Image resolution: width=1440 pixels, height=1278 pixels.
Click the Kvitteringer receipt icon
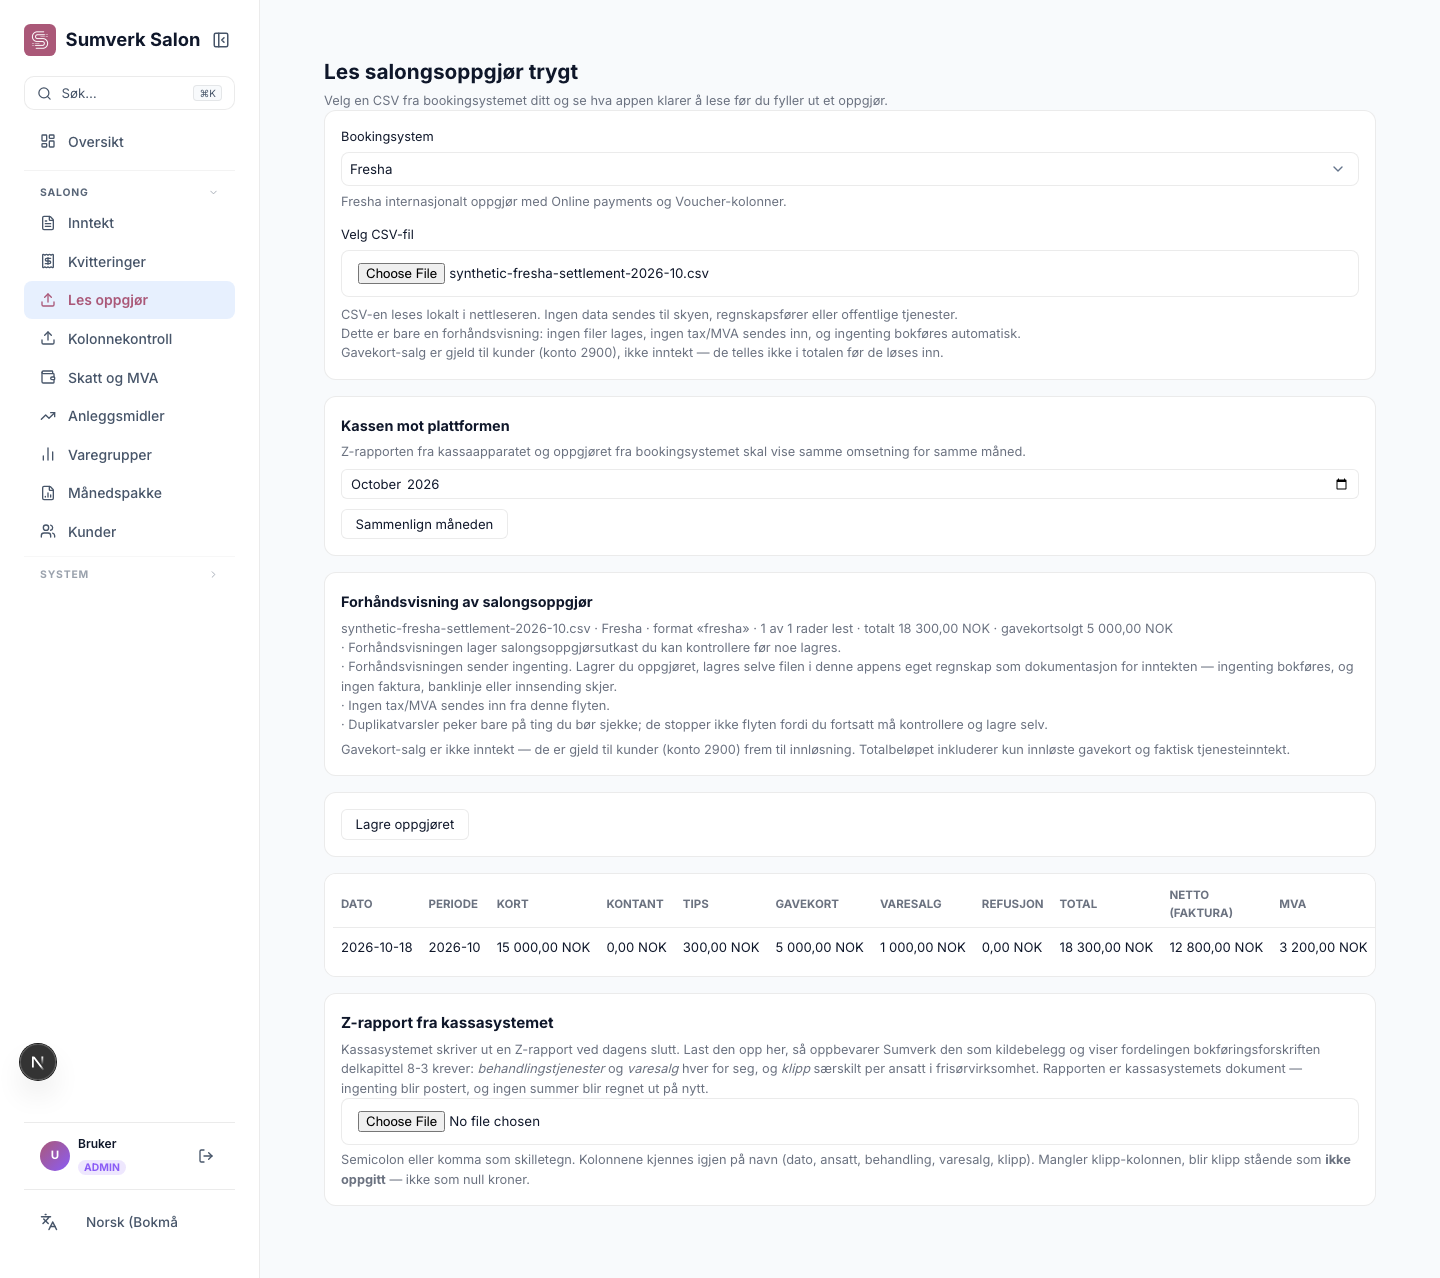(x=48, y=262)
